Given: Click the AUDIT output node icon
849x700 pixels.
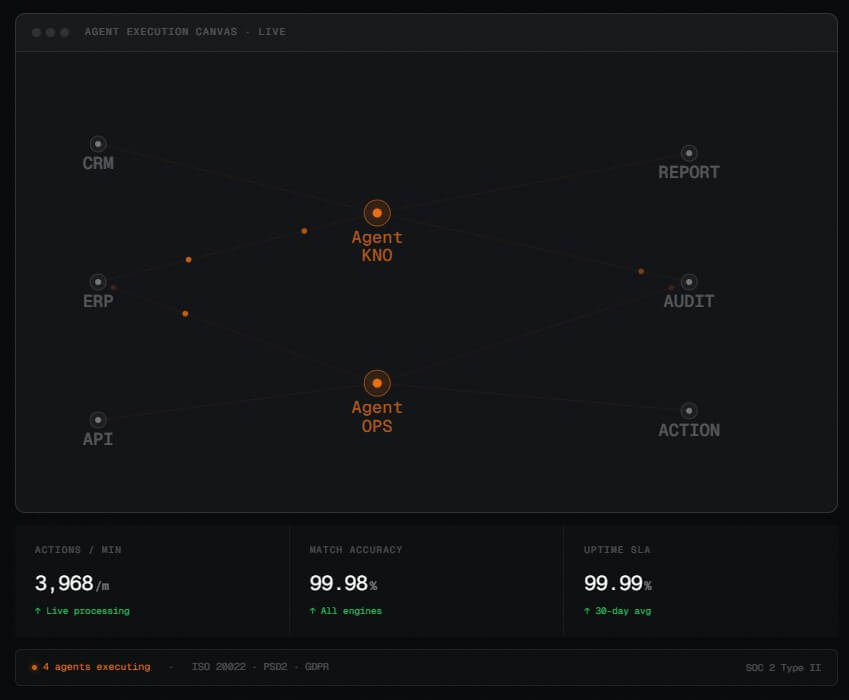Looking at the screenshot, I should coord(689,282).
